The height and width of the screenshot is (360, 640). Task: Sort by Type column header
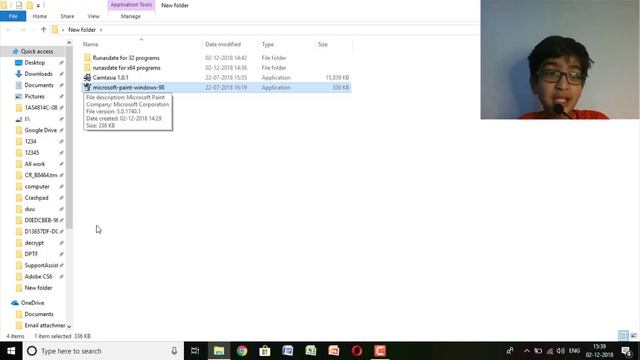(x=268, y=44)
